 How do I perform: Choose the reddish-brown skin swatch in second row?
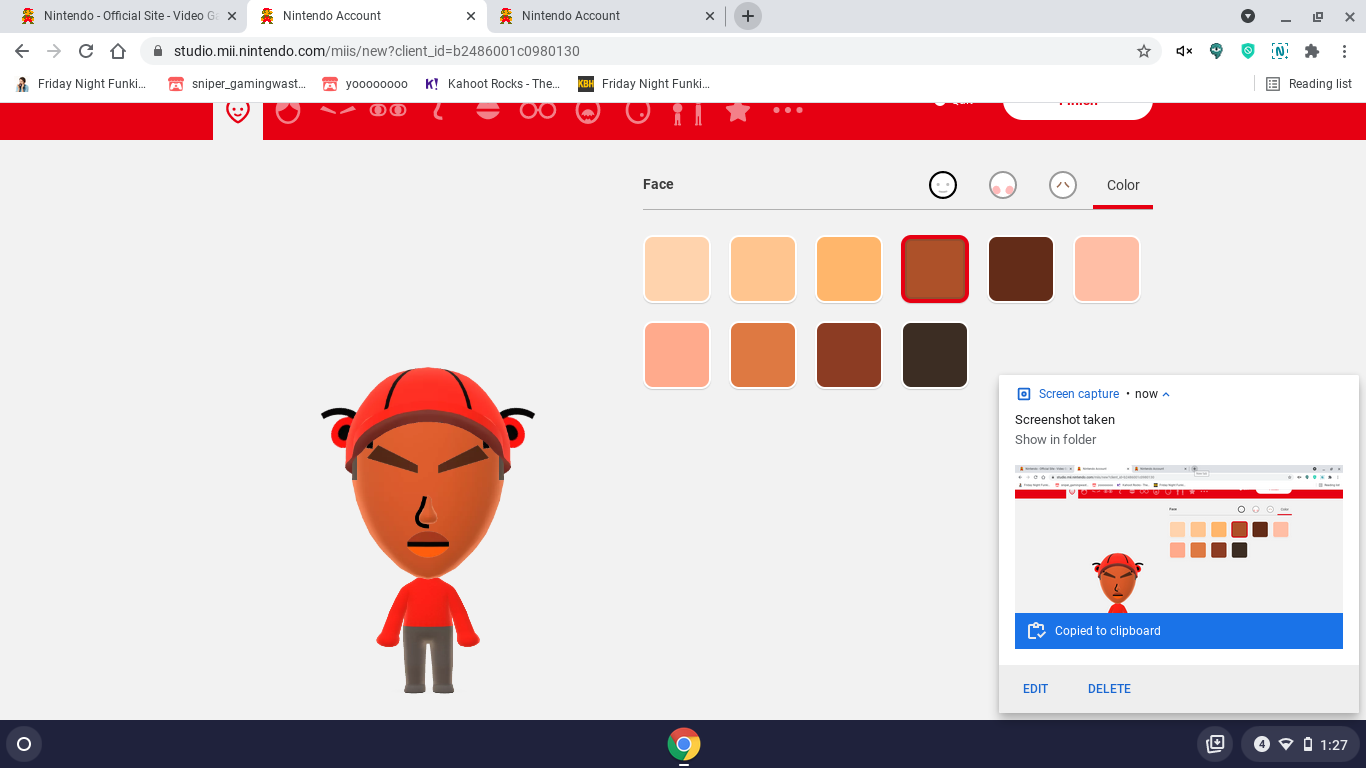(849, 355)
